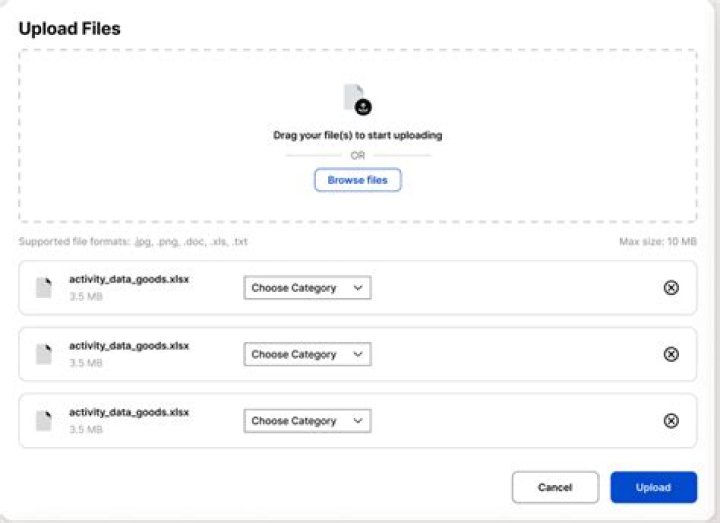Click the dashed drag-and-drop upload area
The height and width of the screenshot is (523, 720).
pos(358,136)
